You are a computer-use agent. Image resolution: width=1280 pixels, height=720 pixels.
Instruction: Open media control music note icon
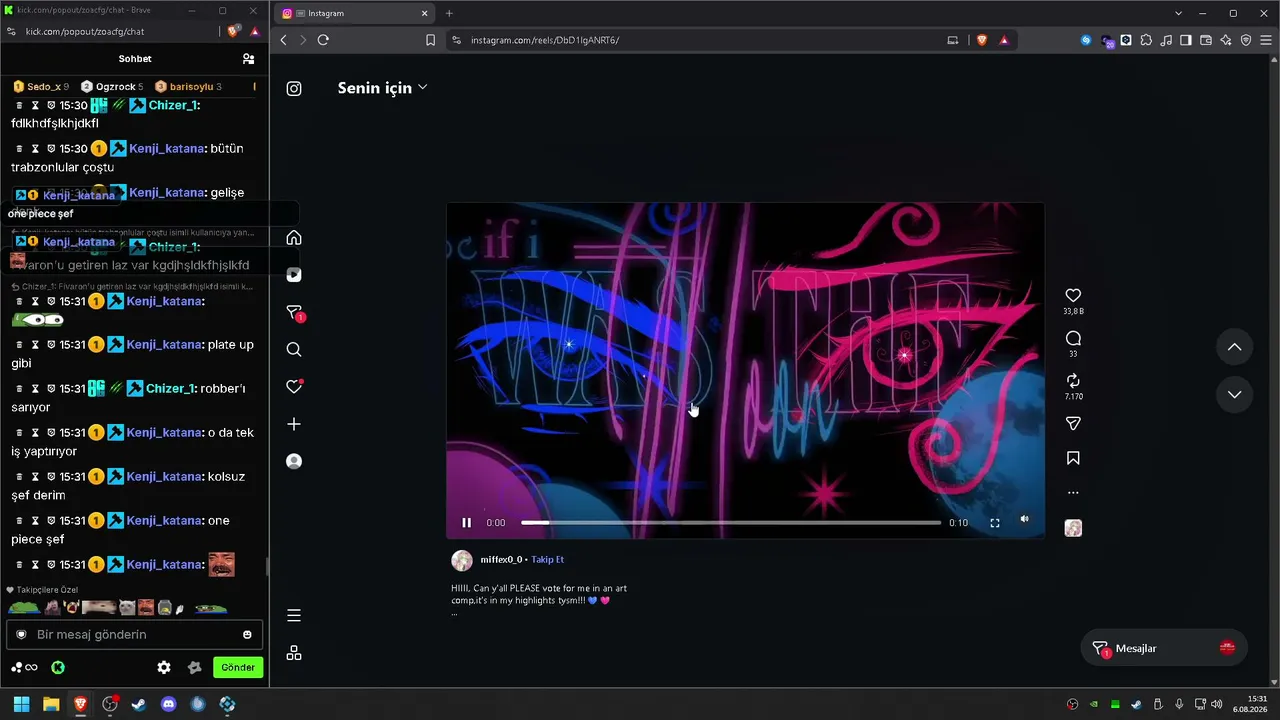coord(1166,40)
